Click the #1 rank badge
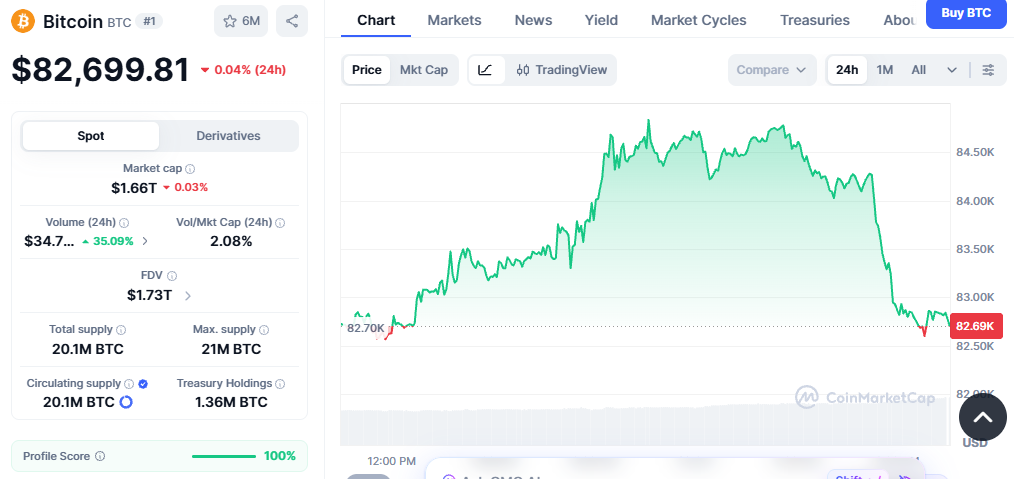This screenshot has width=1014, height=479. click(x=149, y=21)
